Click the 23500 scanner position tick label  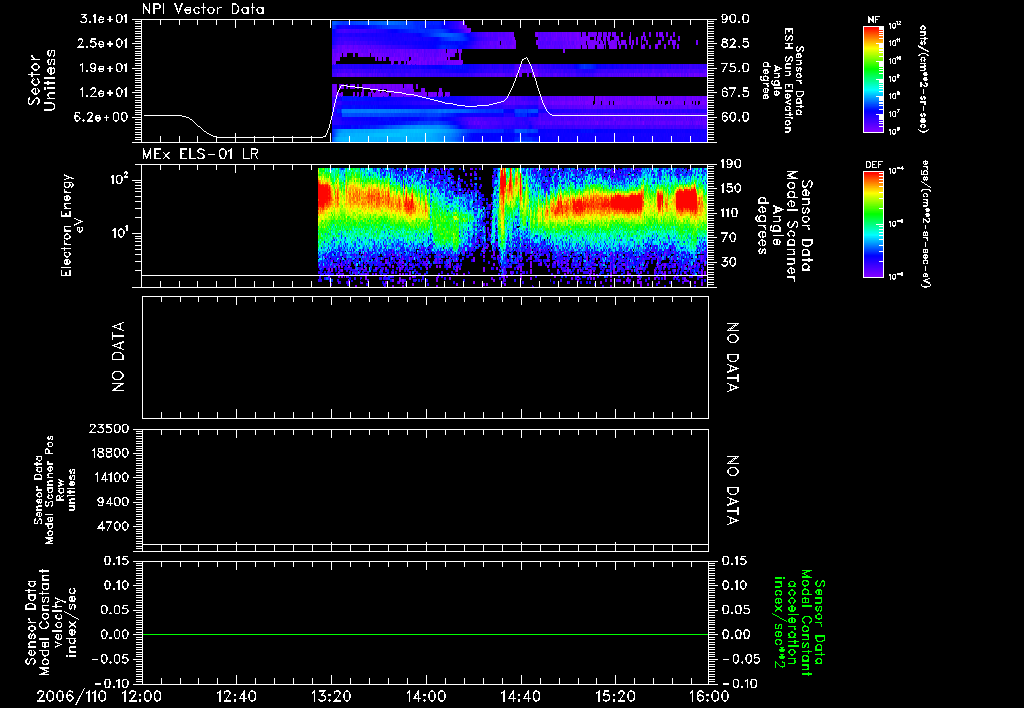coord(108,428)
